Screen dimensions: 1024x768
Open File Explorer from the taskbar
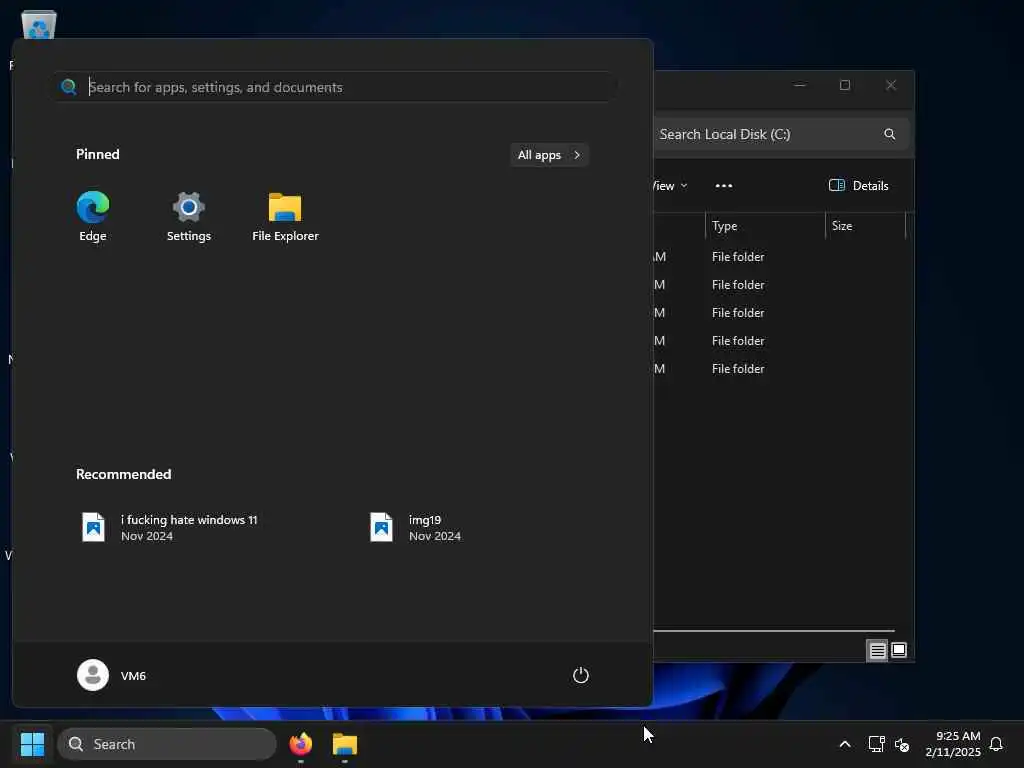coord(345,744)
